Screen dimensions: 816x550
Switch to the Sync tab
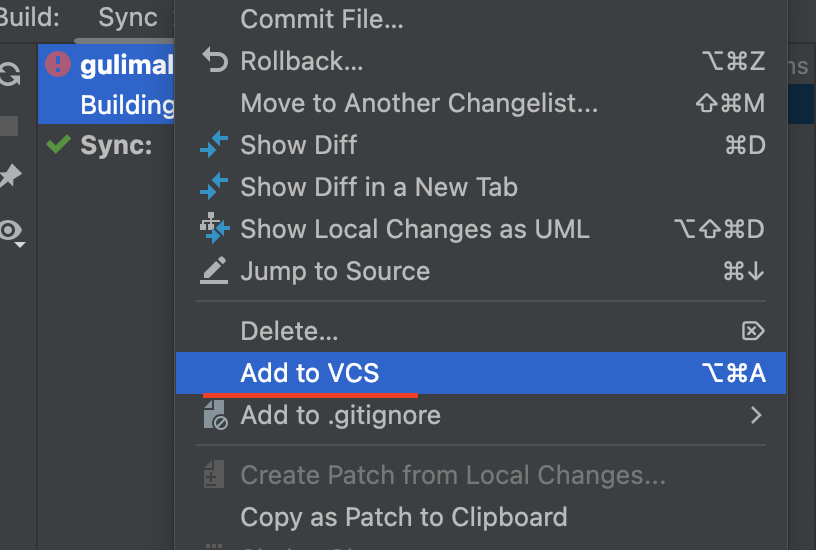coord(128,18)
